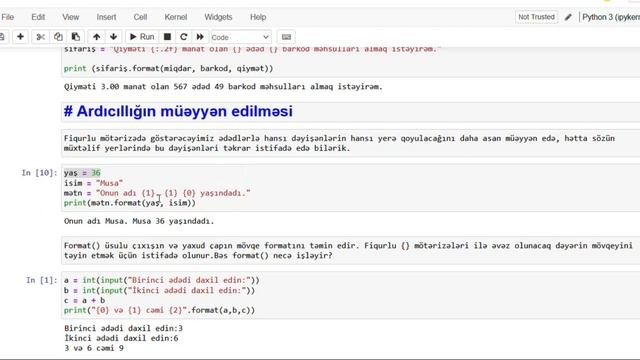Select the In [1] cell prompt
The width and height of the screenshot is (640, 360).
tap(42, 280)
